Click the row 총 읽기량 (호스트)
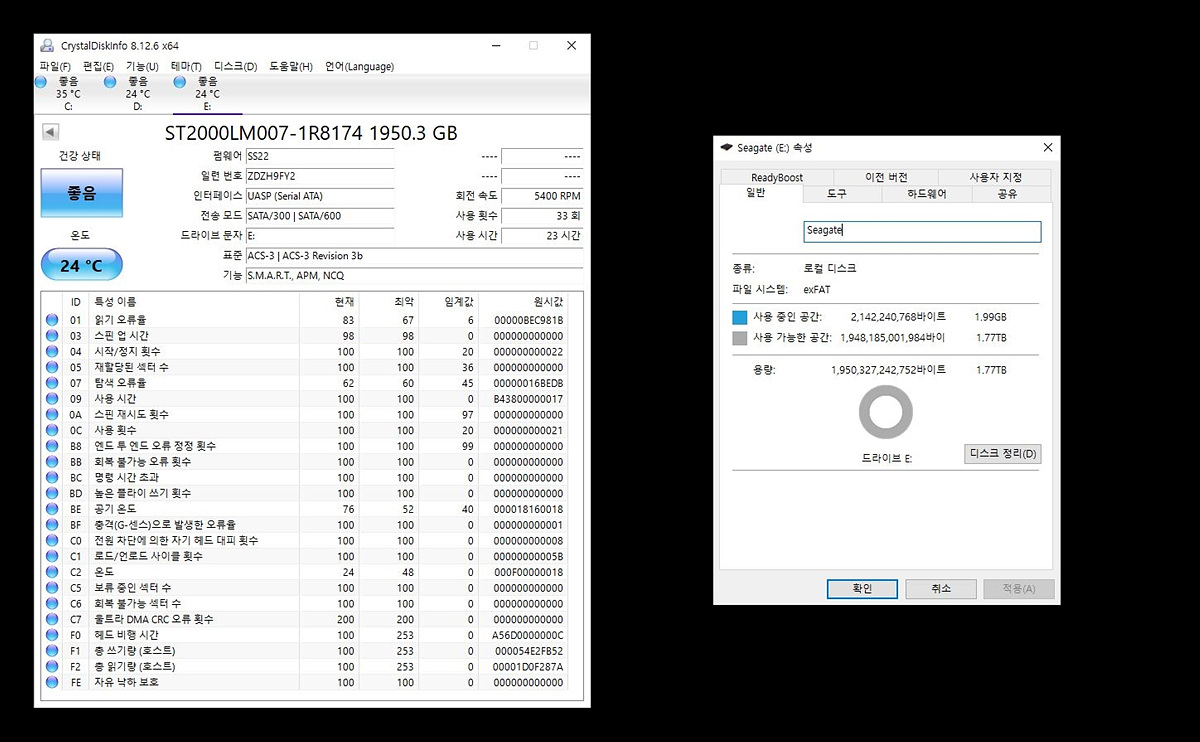The width and height of the screenshot is (1200, 742). pos(305,666)
